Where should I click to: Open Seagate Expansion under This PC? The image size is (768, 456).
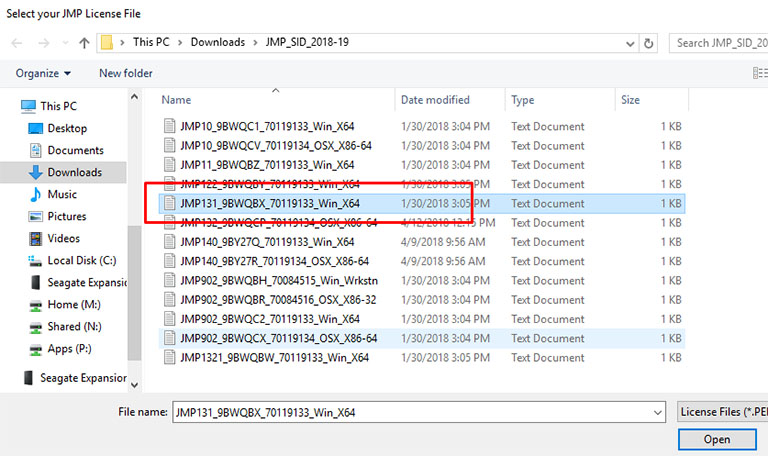pos(78,283)
